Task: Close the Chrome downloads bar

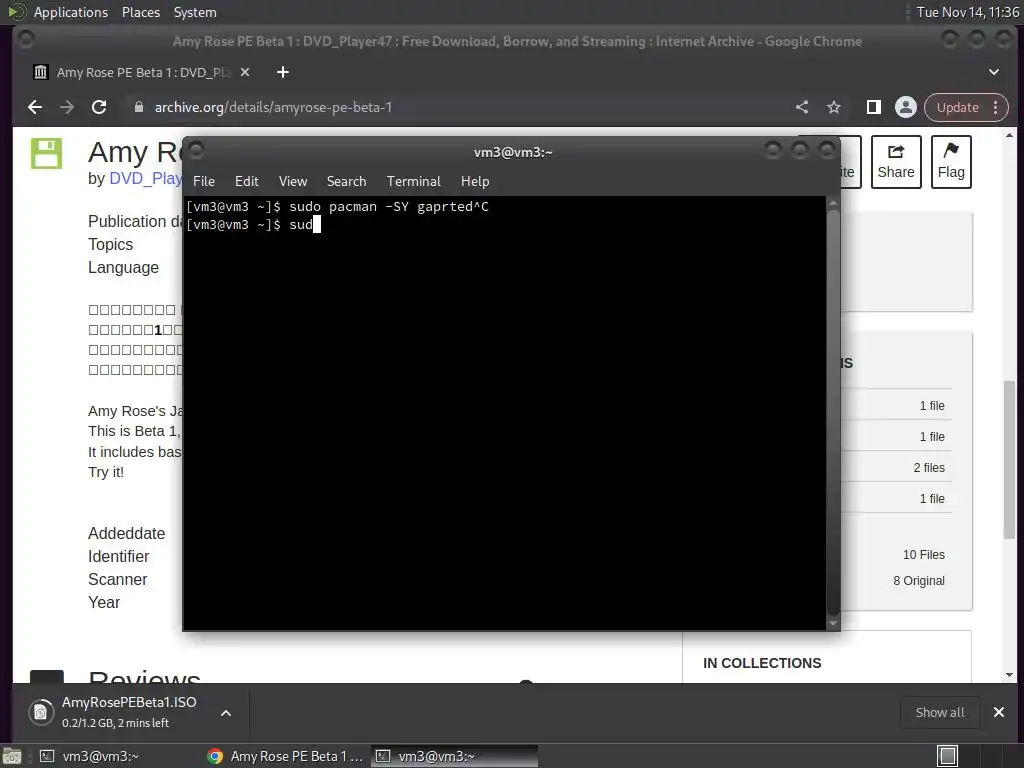Action: (x=999, y=712)
